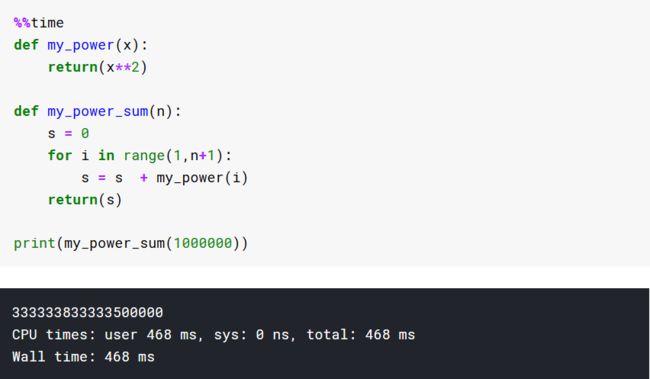Click the exponent 2 in x**2

[x=135, y=67]
